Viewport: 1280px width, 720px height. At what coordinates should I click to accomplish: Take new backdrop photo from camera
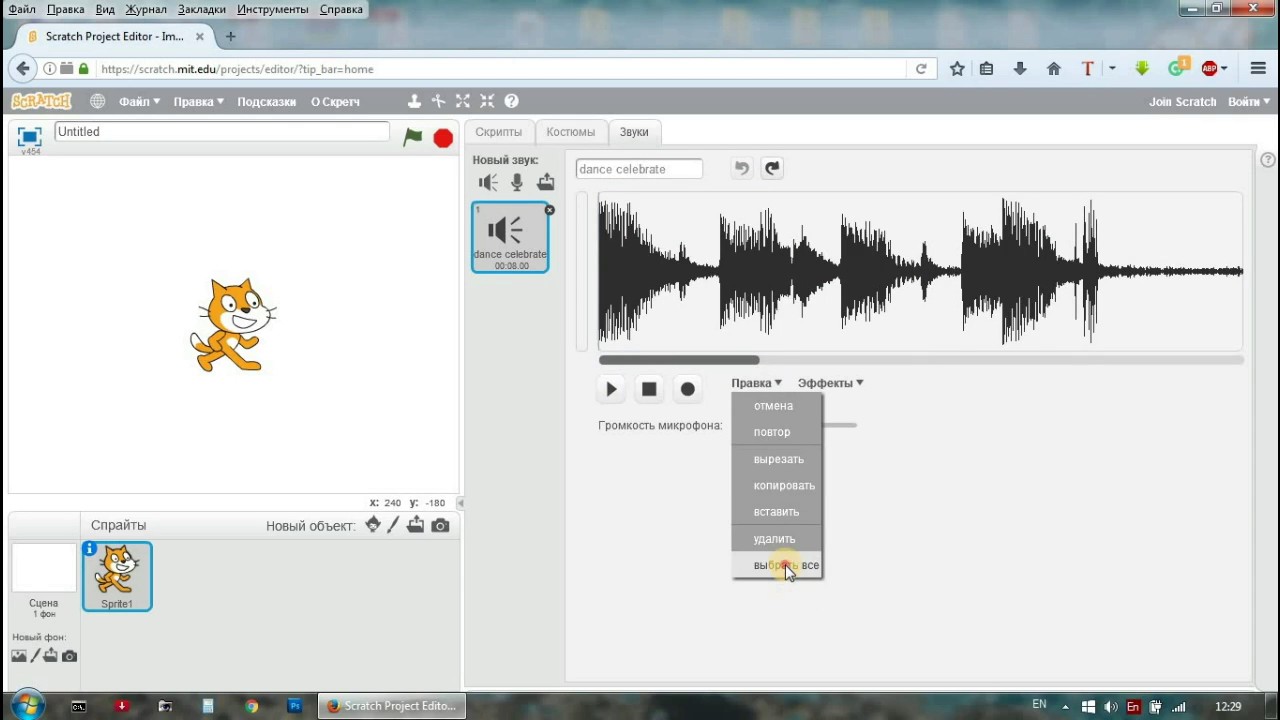pos(69,656)
